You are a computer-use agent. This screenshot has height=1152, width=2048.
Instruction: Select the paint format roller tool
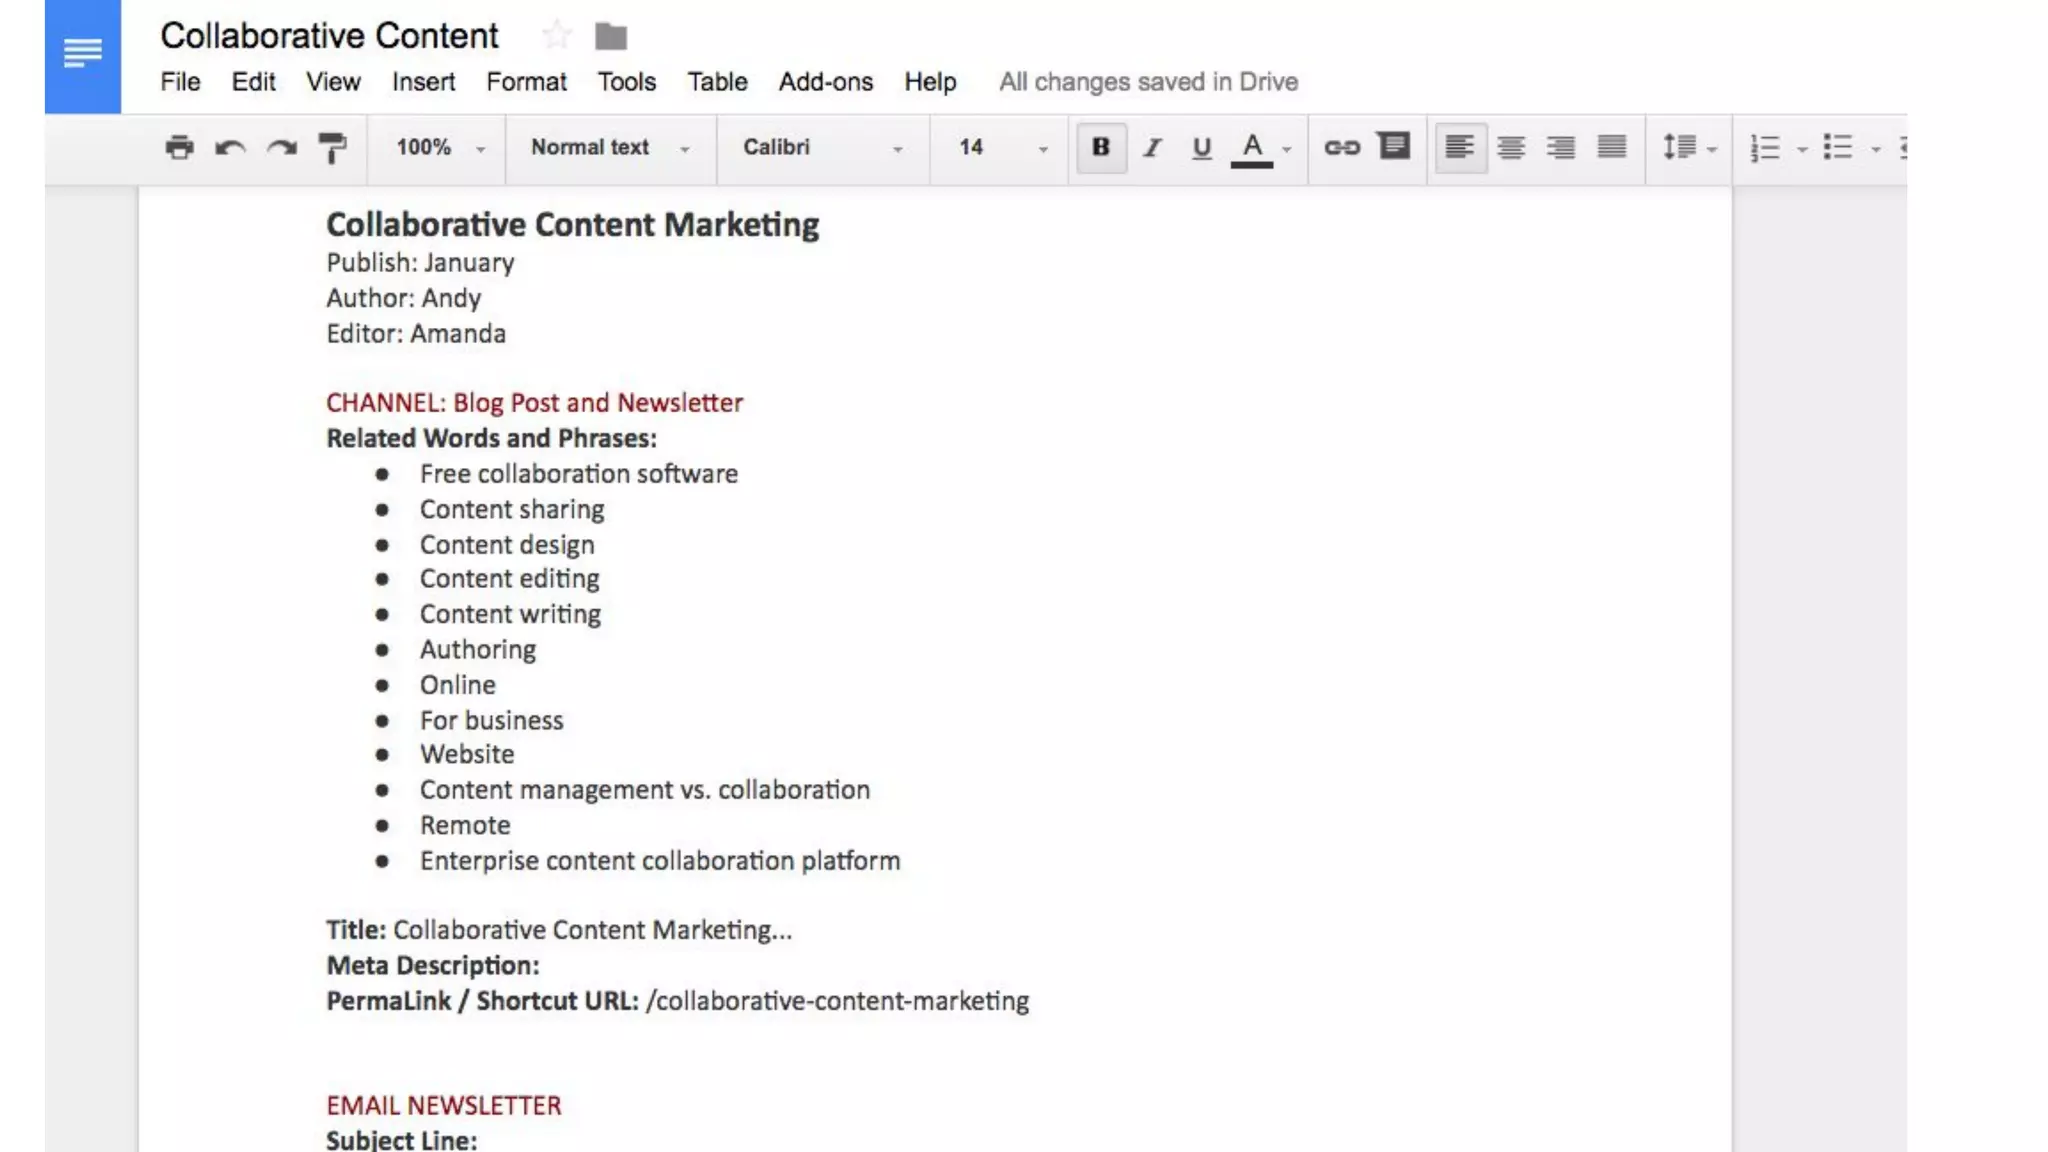(x=332, y=148)
